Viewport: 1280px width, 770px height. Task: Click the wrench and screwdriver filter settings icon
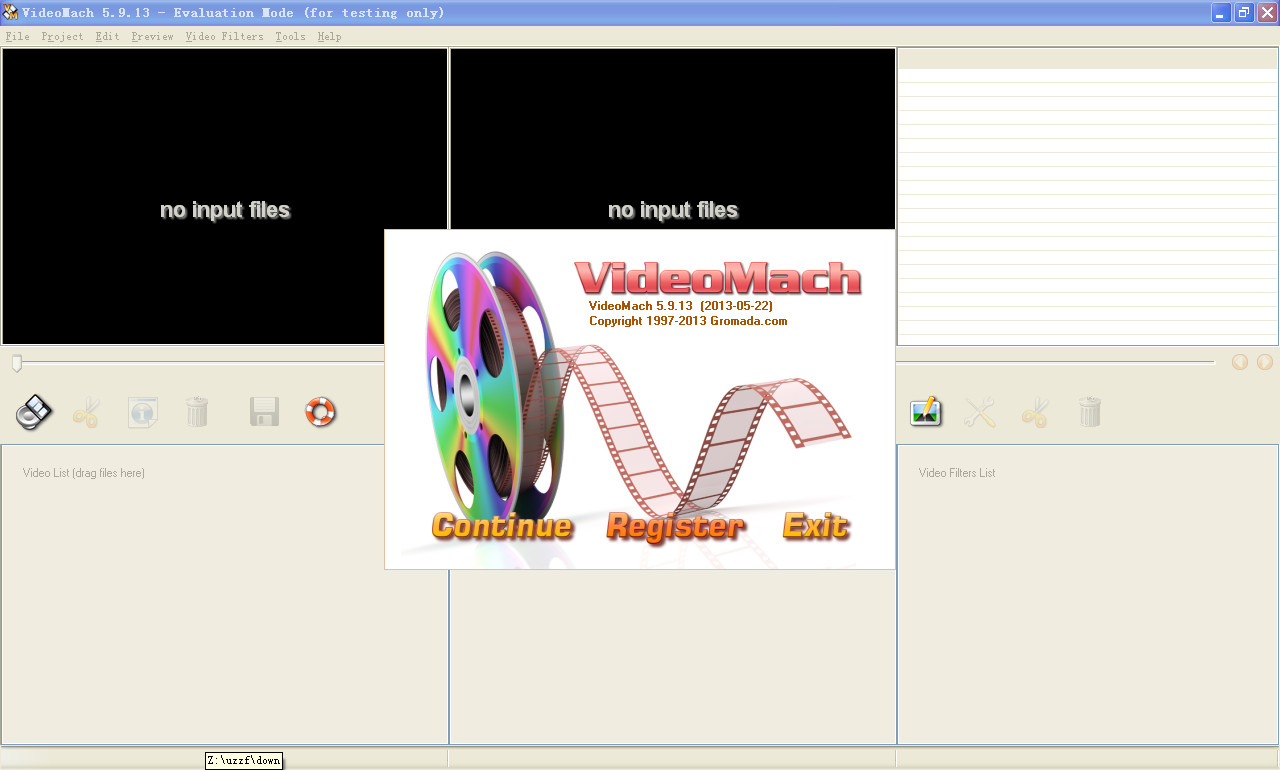coord(980,412)
